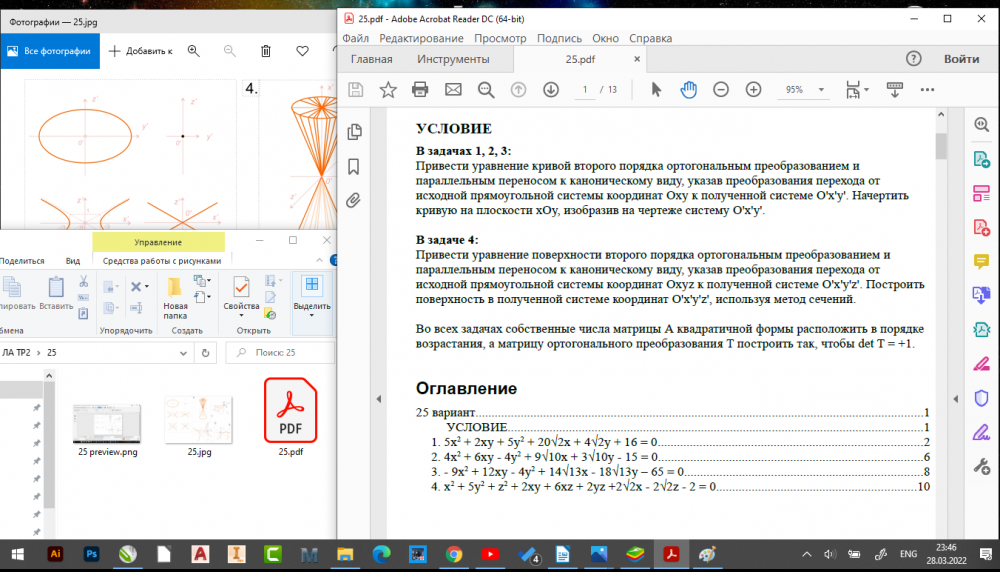Bookmark the file with the star icon

[x=388, y=90]
